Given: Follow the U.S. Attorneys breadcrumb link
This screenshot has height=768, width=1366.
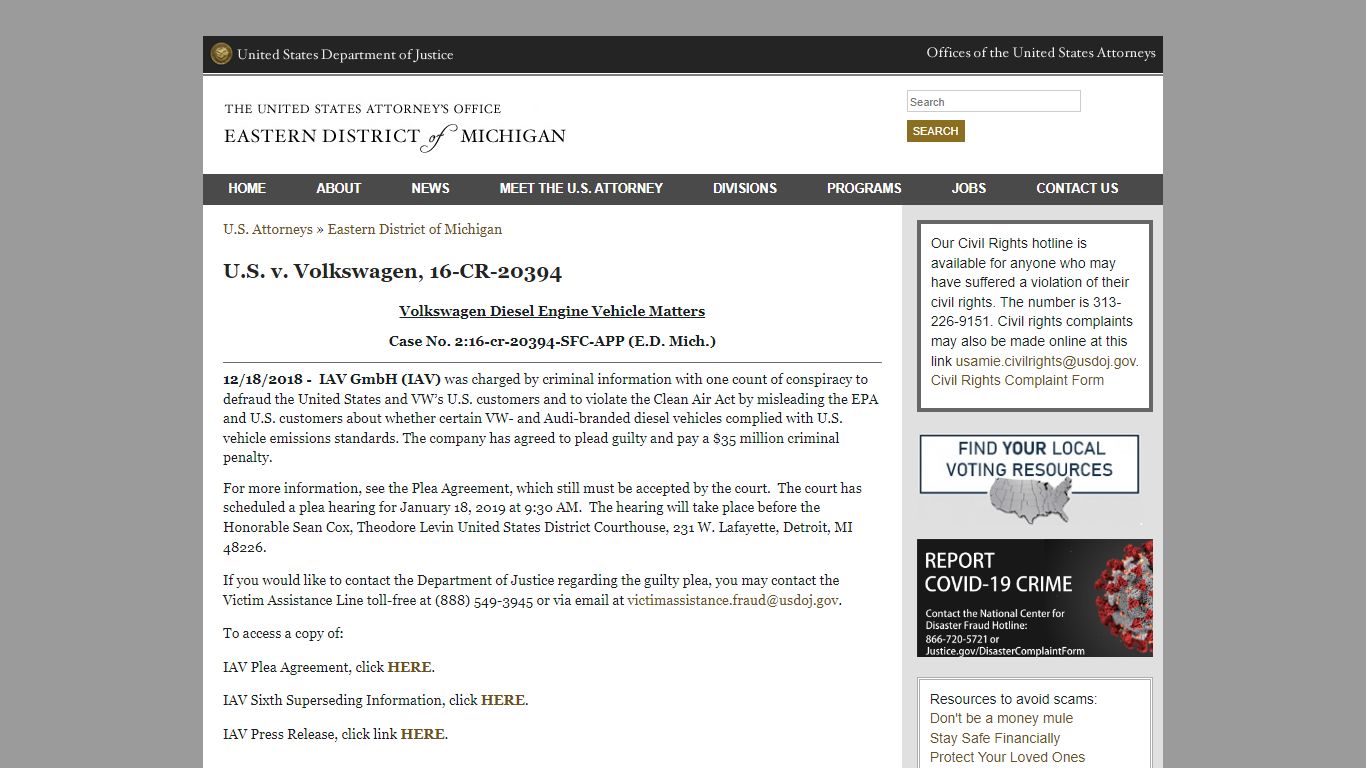Looking at the screenshot, I should point(268,229).
